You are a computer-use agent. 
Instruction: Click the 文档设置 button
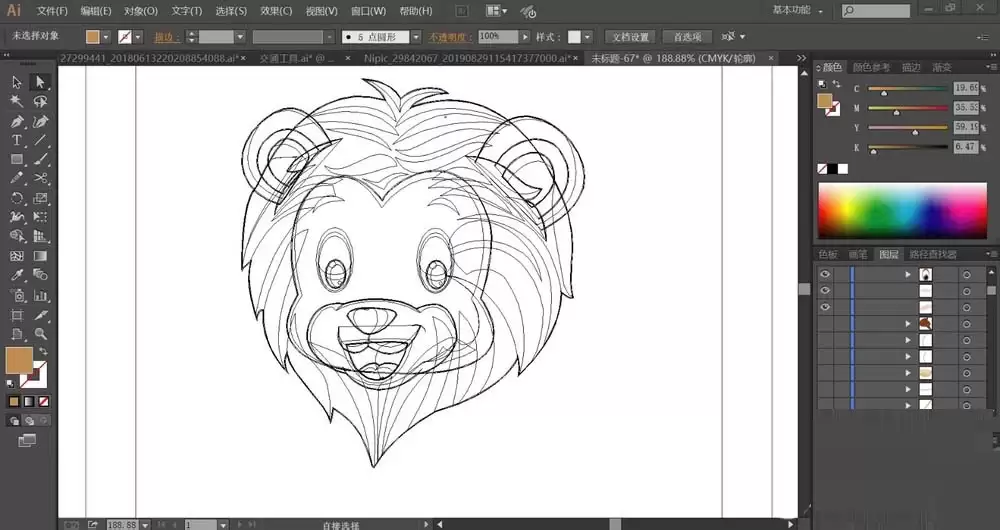[x=631, y=37]
